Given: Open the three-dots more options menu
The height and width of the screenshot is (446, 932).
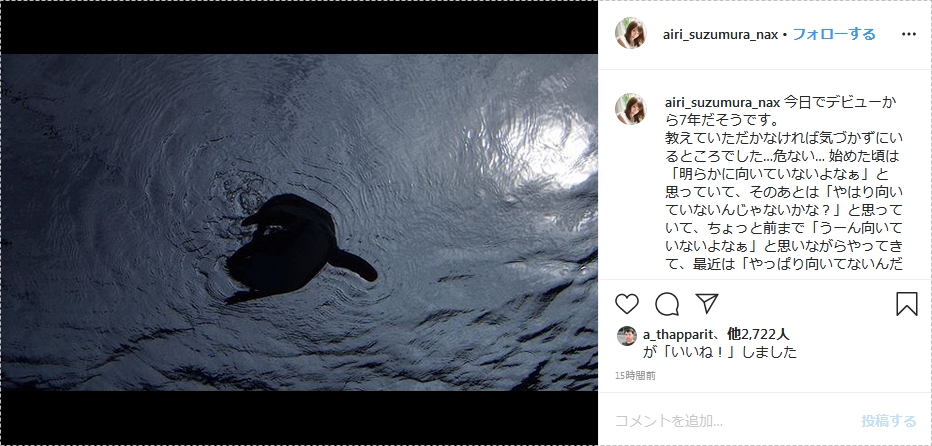Looking at the screenshot, I should click(909, 34).
